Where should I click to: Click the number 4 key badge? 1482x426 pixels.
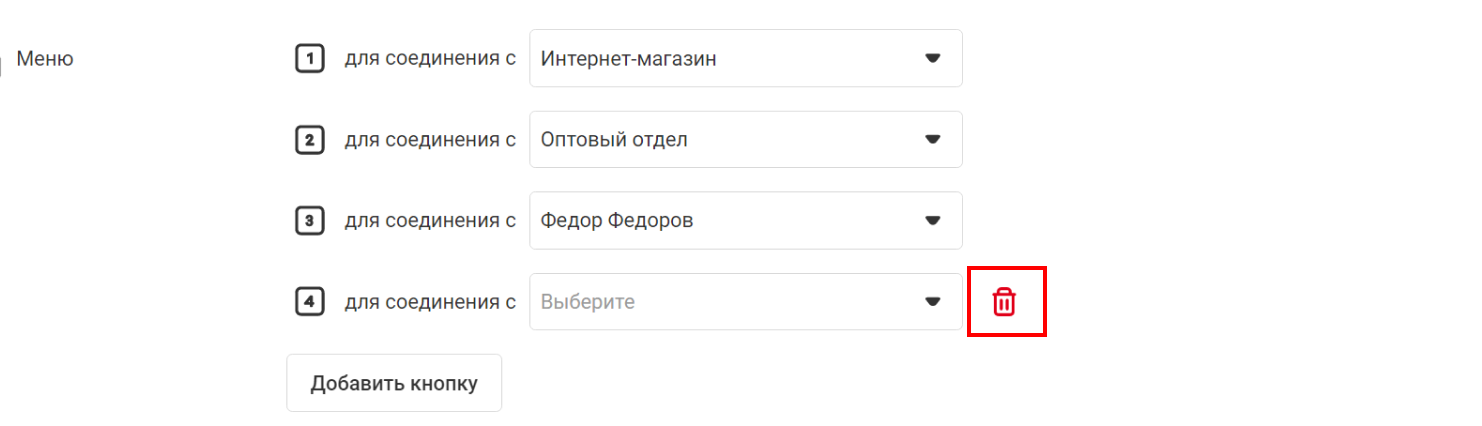pyautogui.click(x=310, y=302)
